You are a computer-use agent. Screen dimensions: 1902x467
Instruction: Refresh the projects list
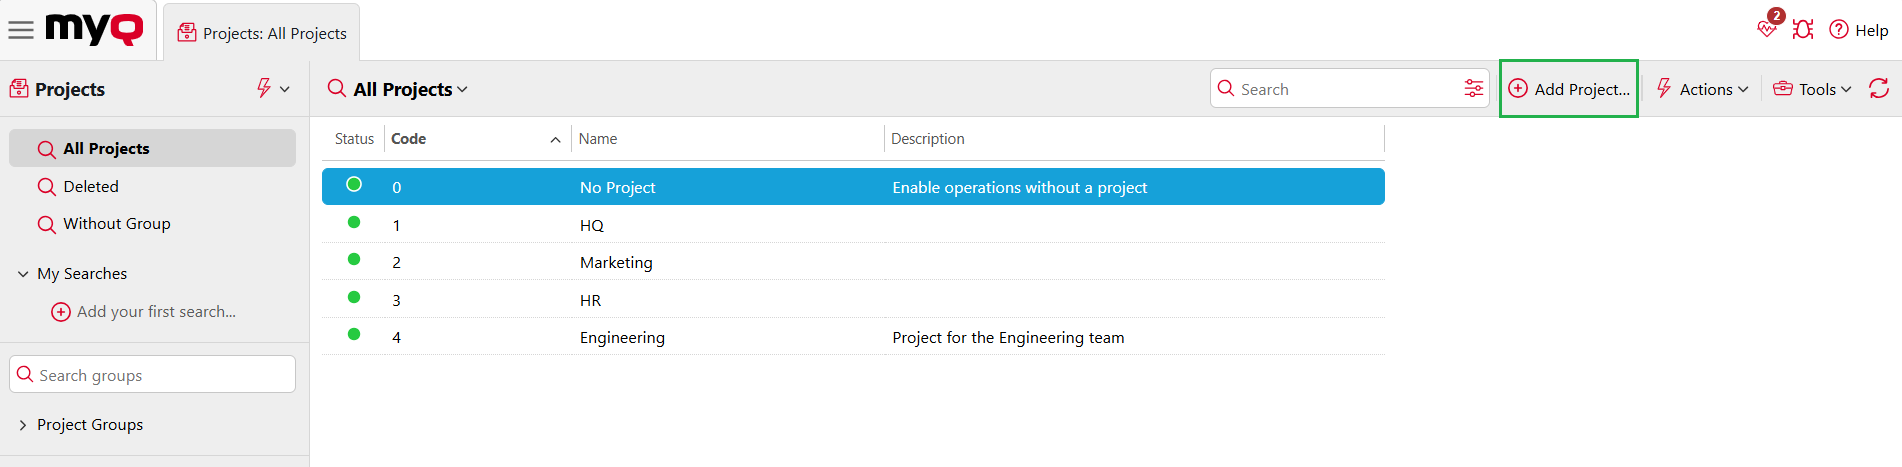pyautogui.click(x=1879, y=88)
